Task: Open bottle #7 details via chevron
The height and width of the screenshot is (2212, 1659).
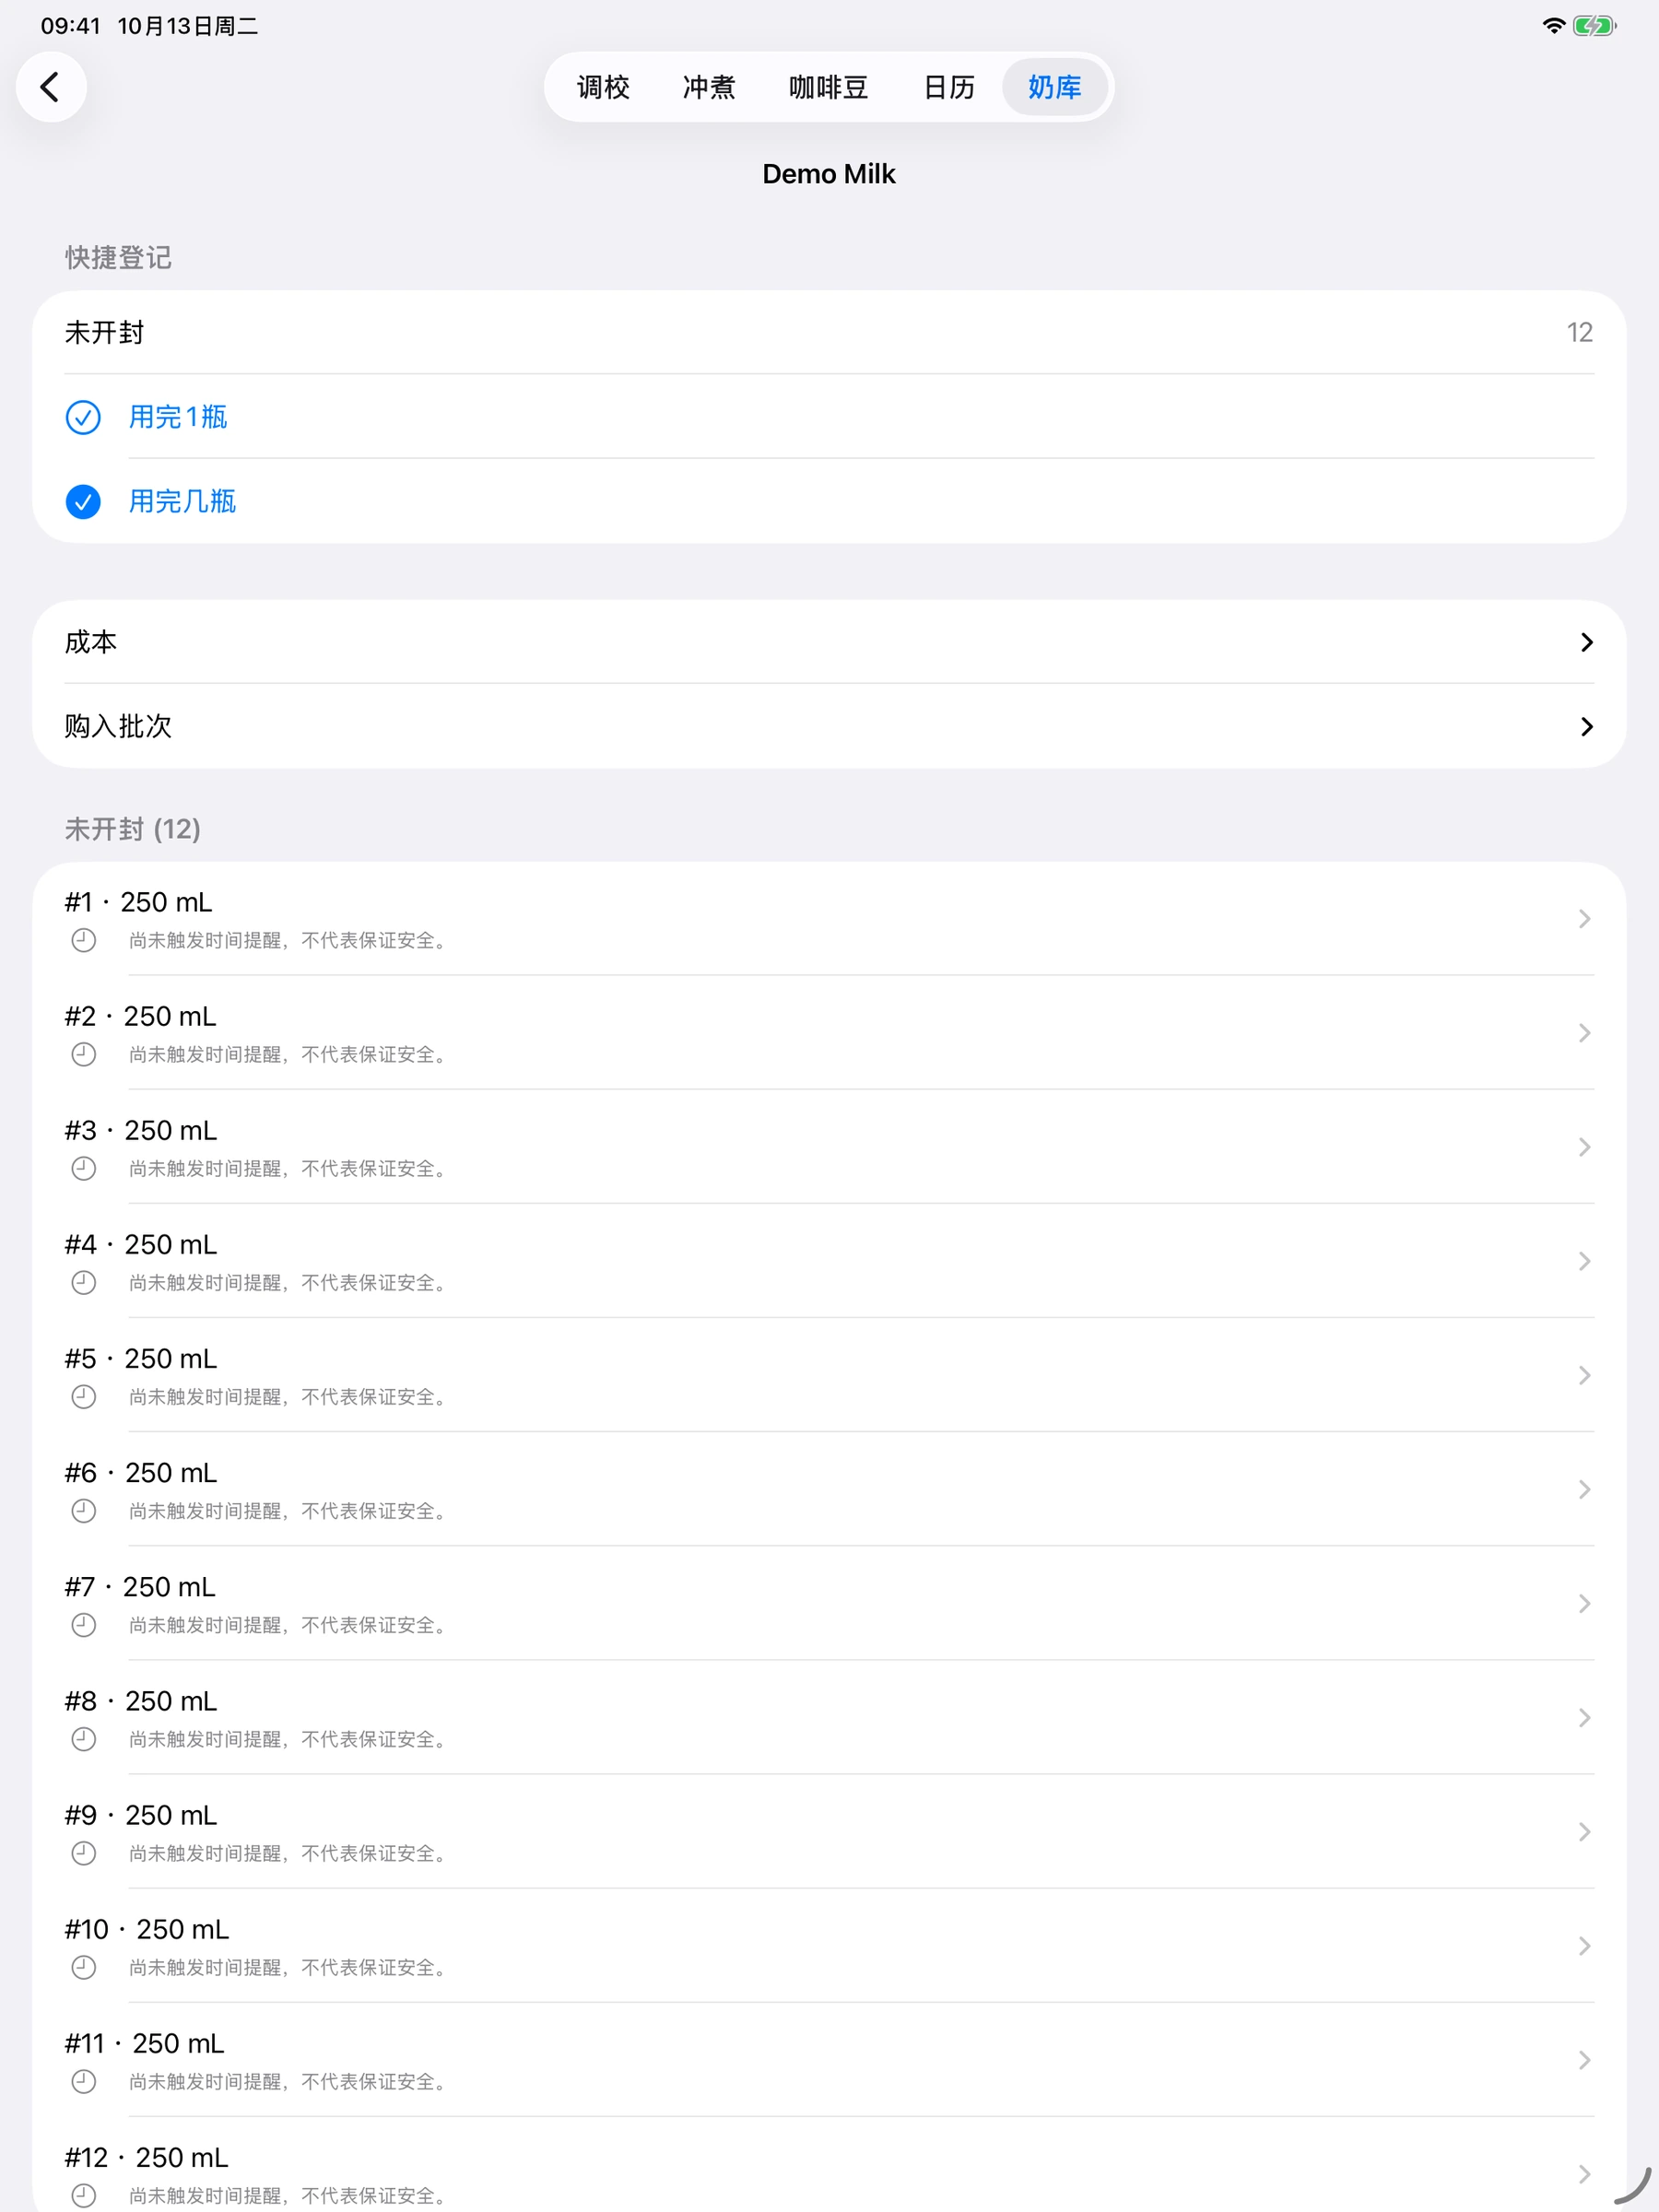Action: 1584,1603
